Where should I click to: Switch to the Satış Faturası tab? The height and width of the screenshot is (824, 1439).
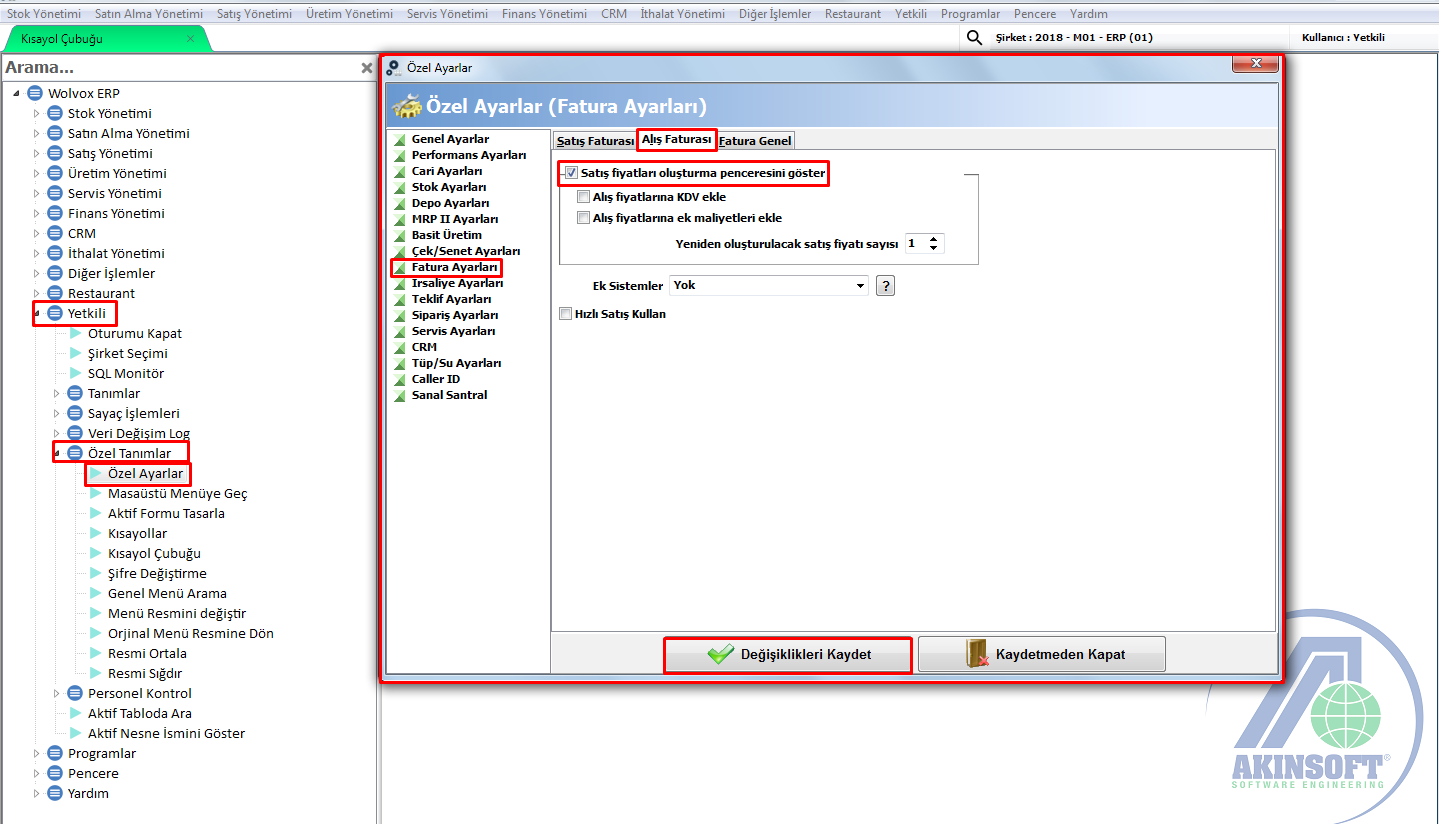click(x=595, y=141)
